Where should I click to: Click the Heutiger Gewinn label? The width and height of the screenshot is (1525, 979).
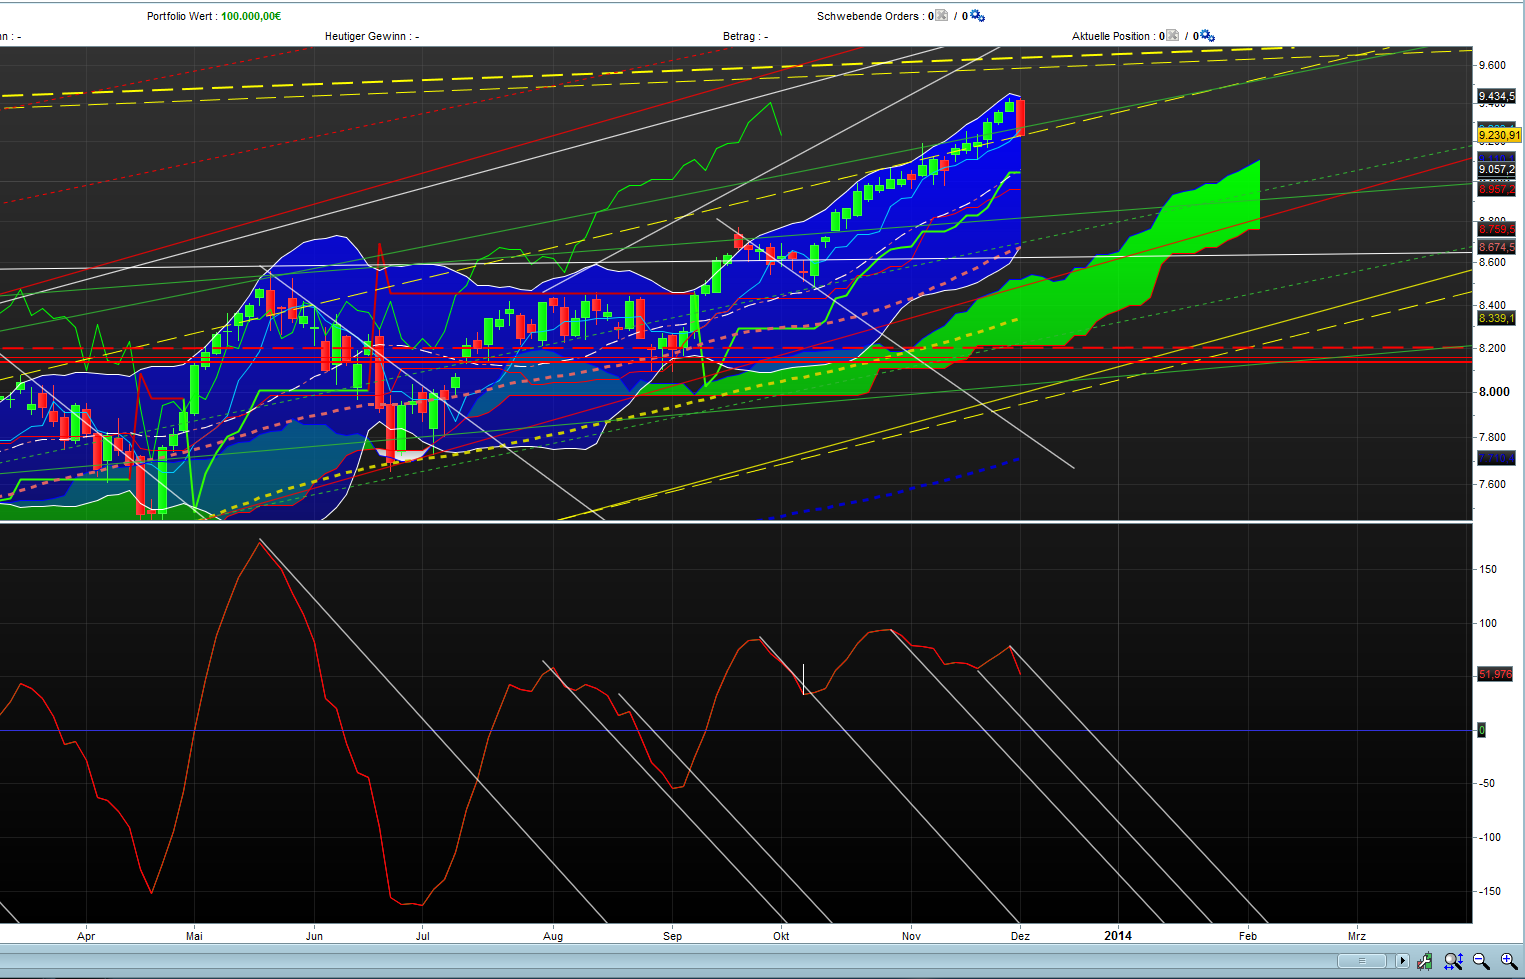click(365, 36)
